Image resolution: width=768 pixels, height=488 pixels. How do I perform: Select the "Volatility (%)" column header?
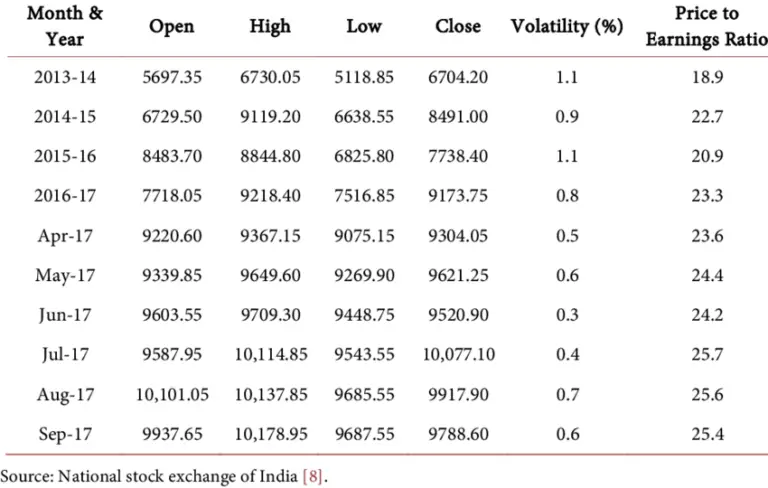(x=567, y=27)
